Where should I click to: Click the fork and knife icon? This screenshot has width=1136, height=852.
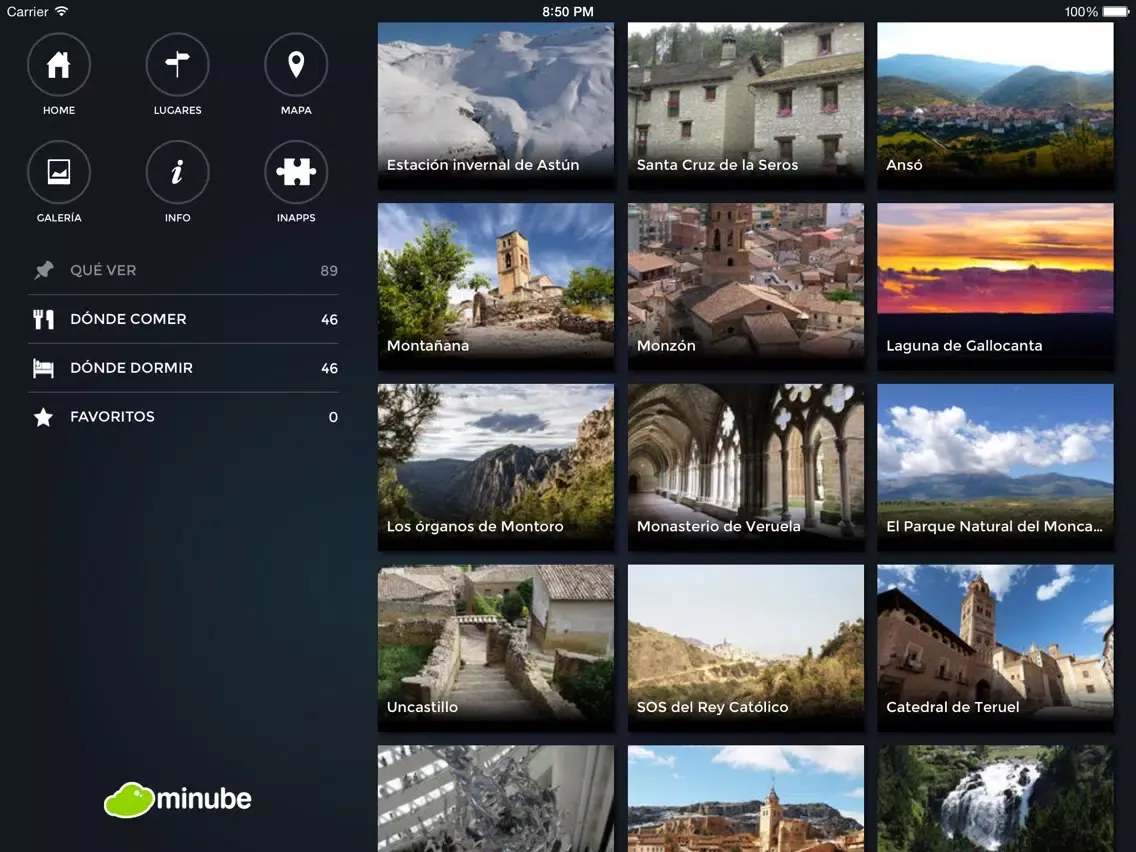point(43,319)
